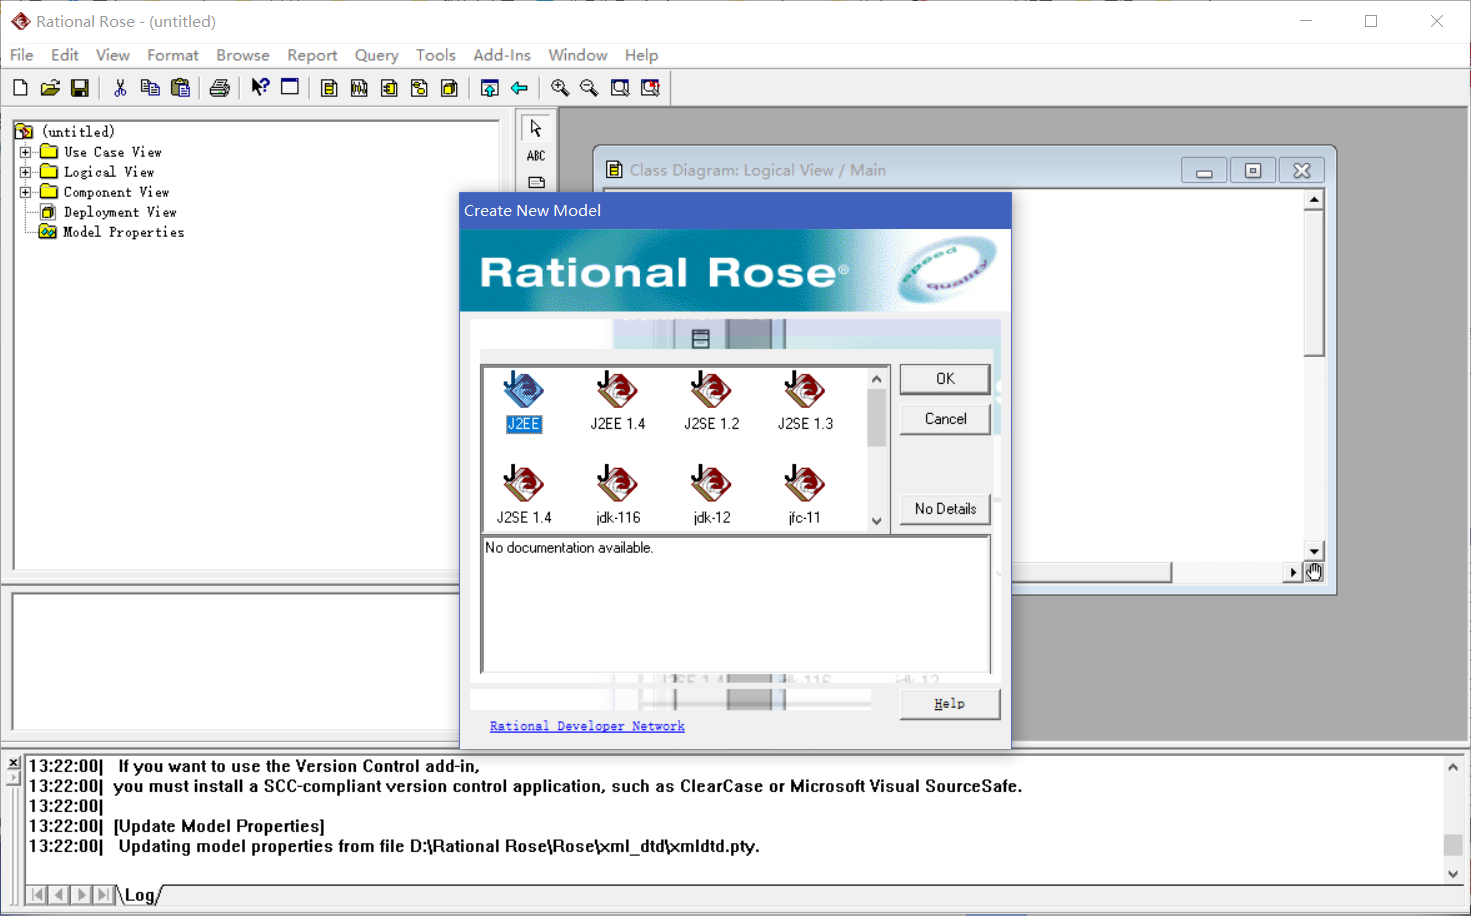Click the Zoom In magnifier icon
This screenshot has width=1471, height=916.
pos(560,88)
